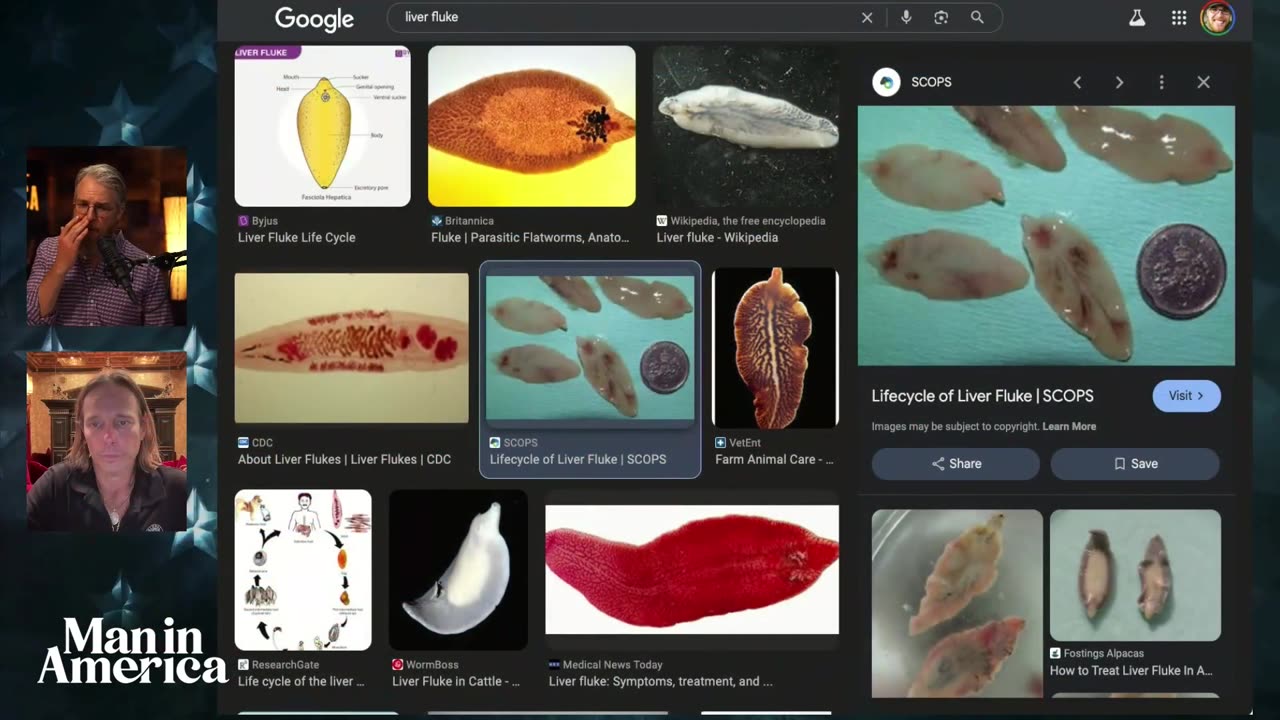Click the SCOPS source label under the grid thumbnail
This screenshot has height=720, width=1280.
[x=520, y=443]
